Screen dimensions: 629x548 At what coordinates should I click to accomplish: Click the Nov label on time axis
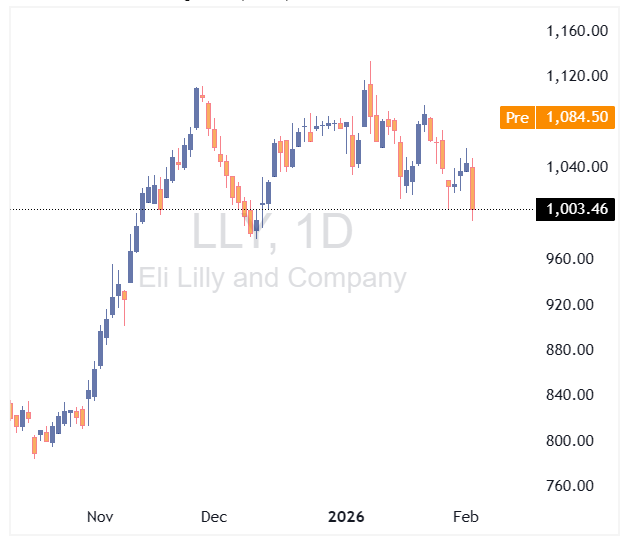pyautogui.click(x=100, y=517)
